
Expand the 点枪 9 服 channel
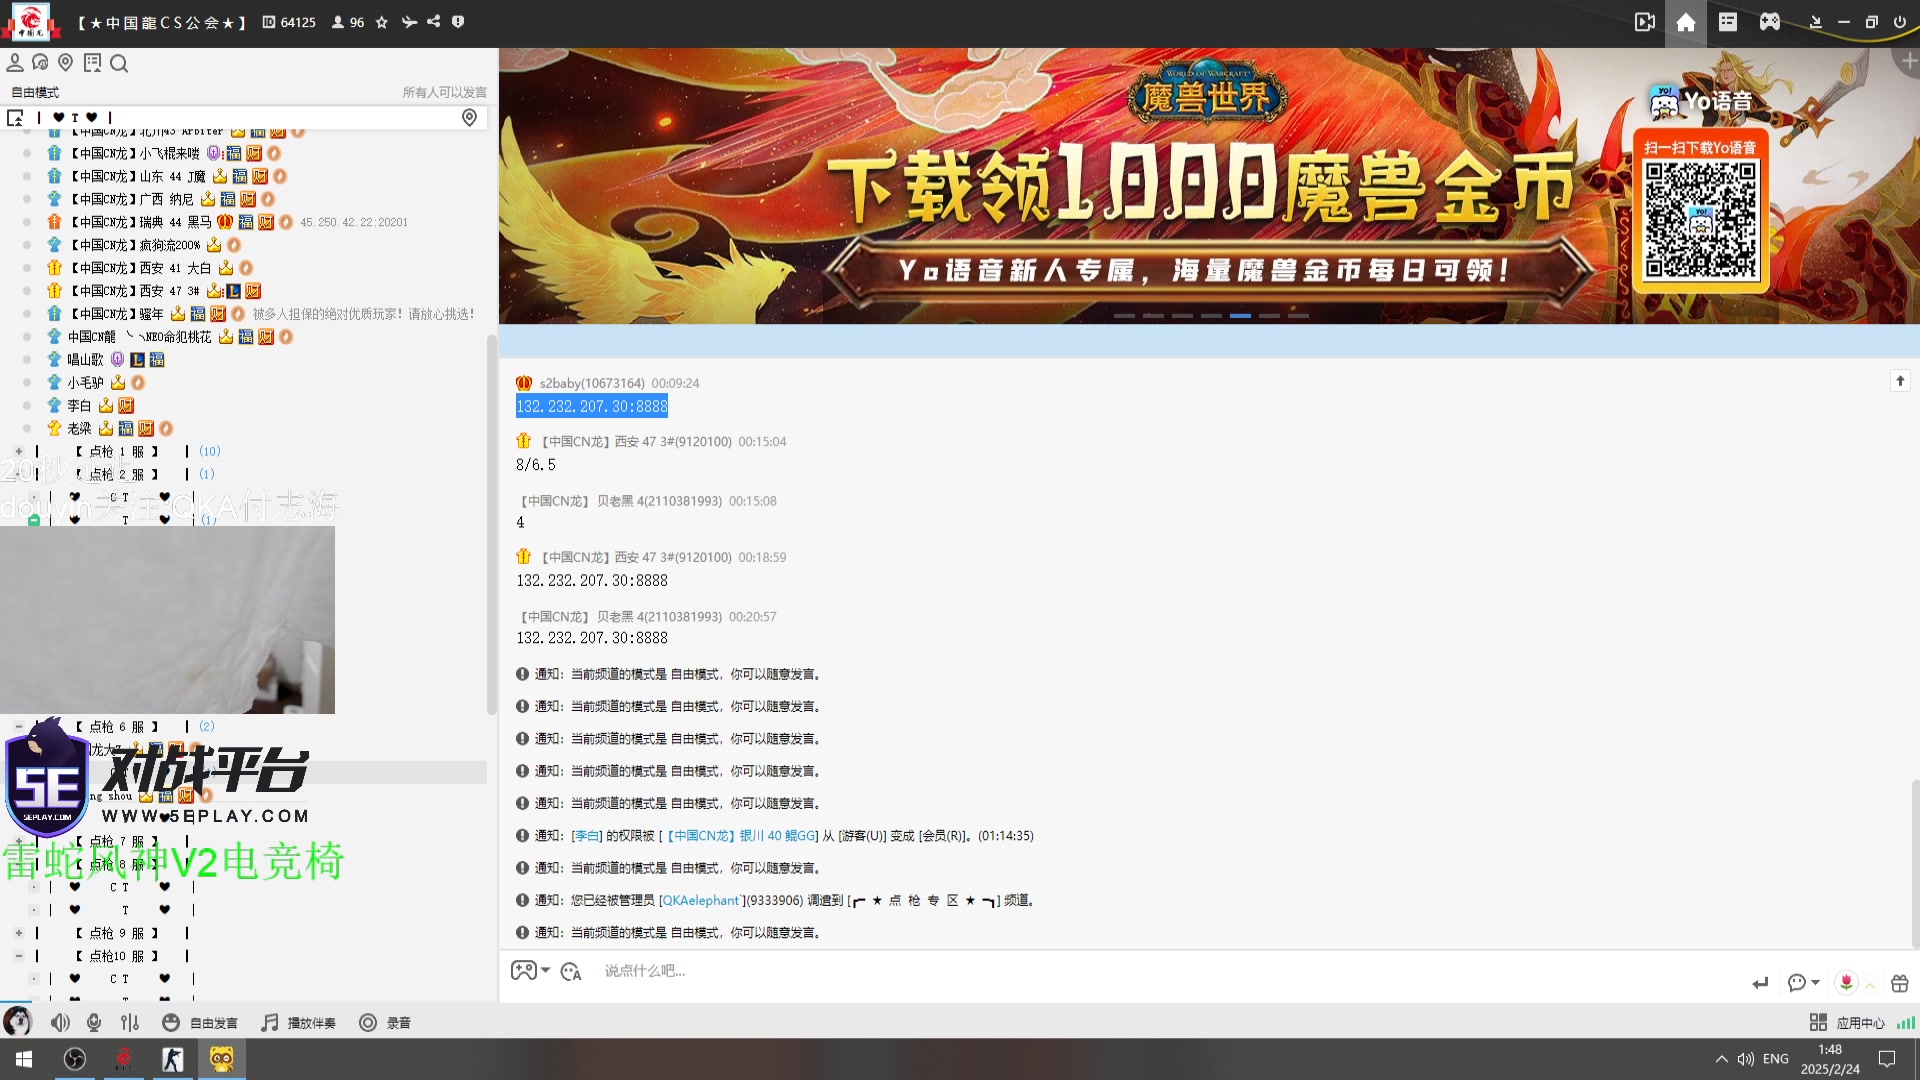pyautogui.click(x=18, y=933)
